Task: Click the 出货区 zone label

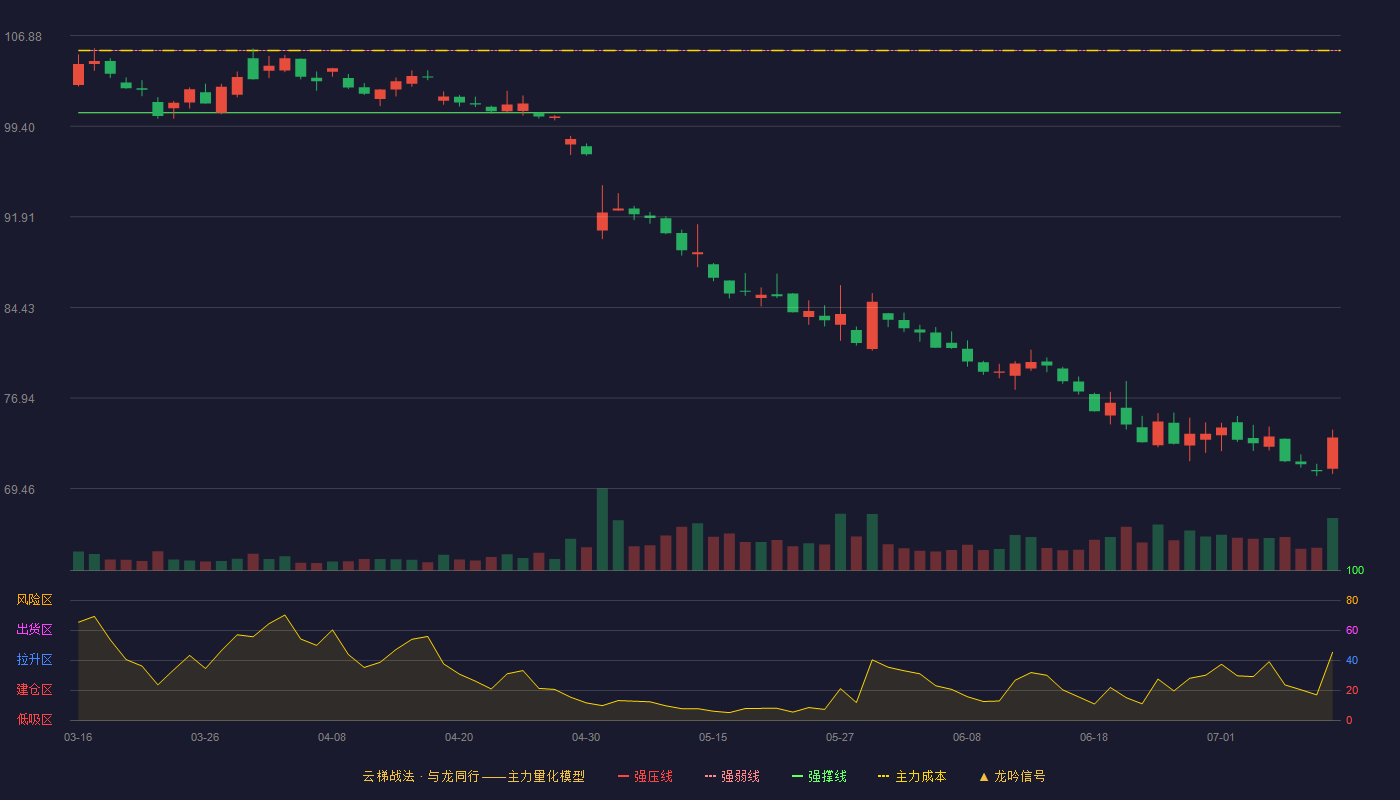Action: pos(34,630)
